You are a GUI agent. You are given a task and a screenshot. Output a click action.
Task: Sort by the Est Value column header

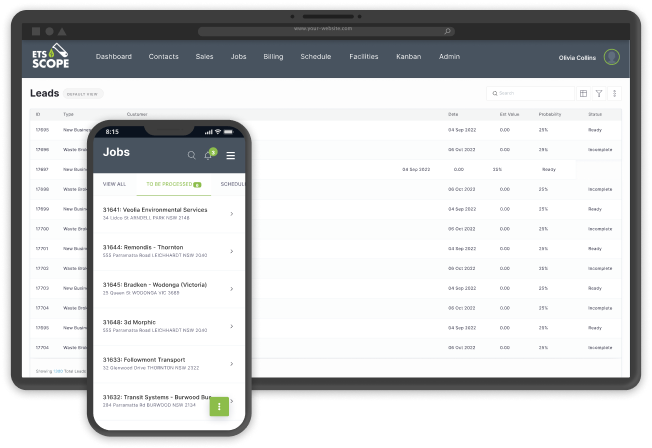[509, 114]
